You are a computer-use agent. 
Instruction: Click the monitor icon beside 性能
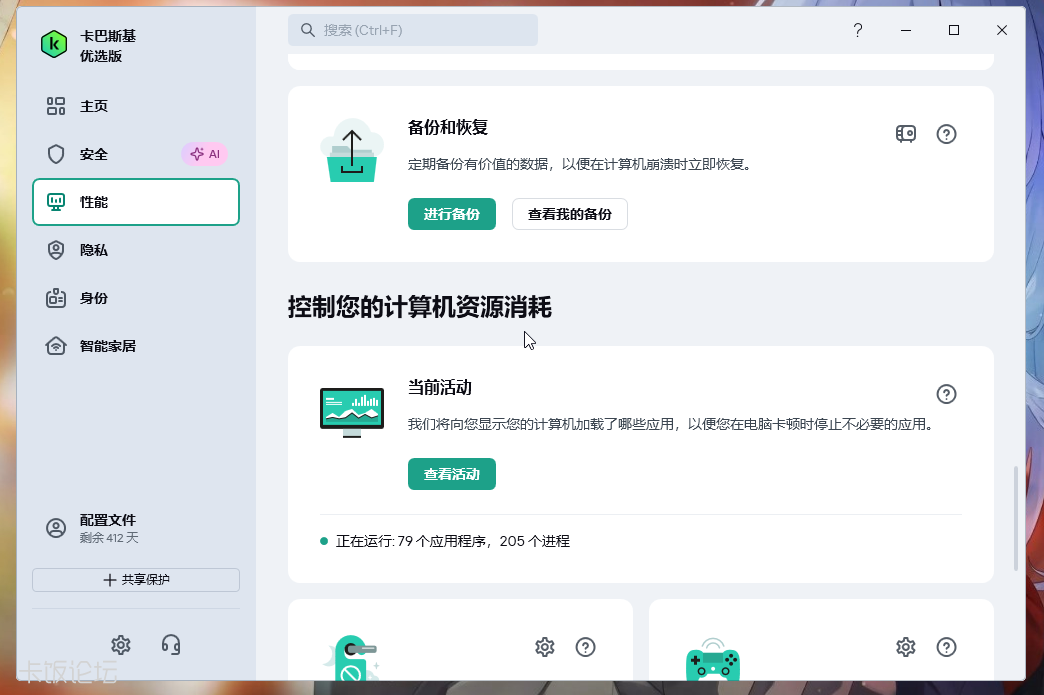click(56, 202)
